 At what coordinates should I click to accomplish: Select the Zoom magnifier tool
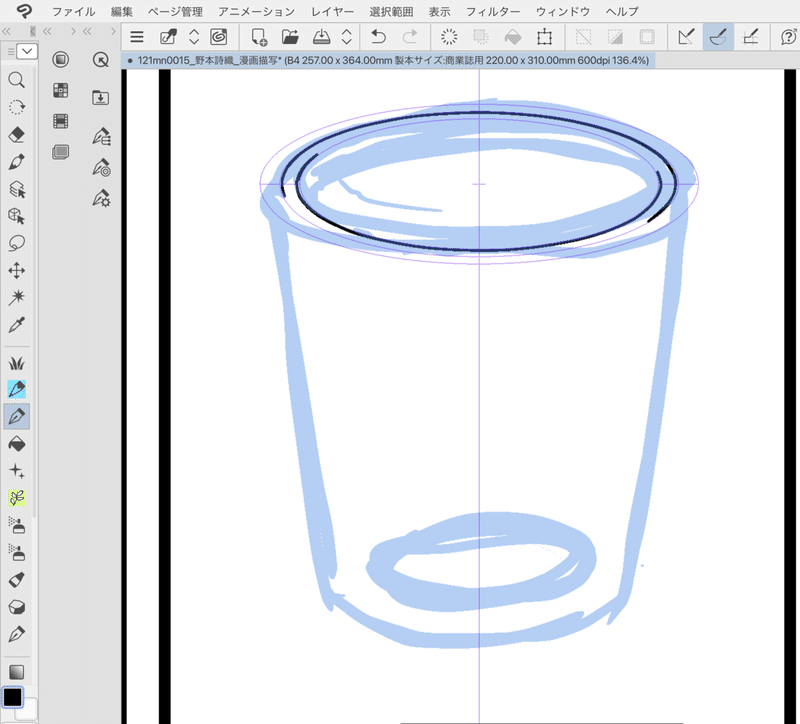[x=16, y=80]
